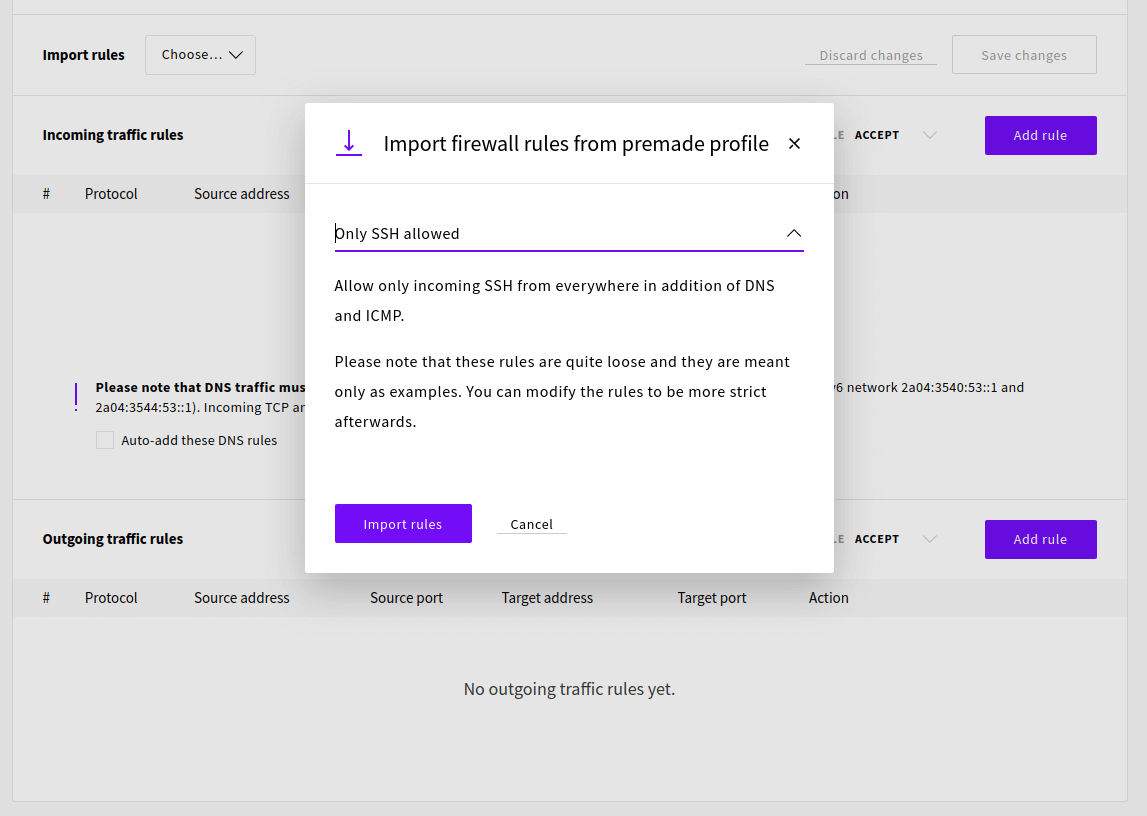This screenshot has width=1147, height=816.
Task: Add rule to Incoming traffic rules
Action: (1040, 135)
